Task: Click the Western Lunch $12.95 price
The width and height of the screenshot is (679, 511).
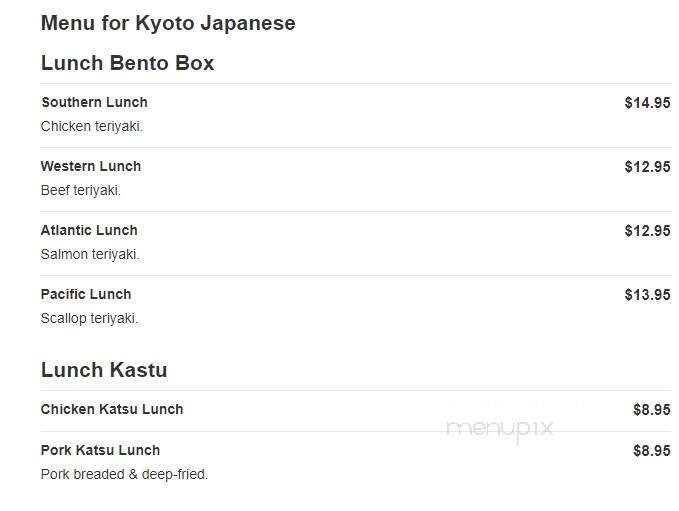Action: pos(647,166)
